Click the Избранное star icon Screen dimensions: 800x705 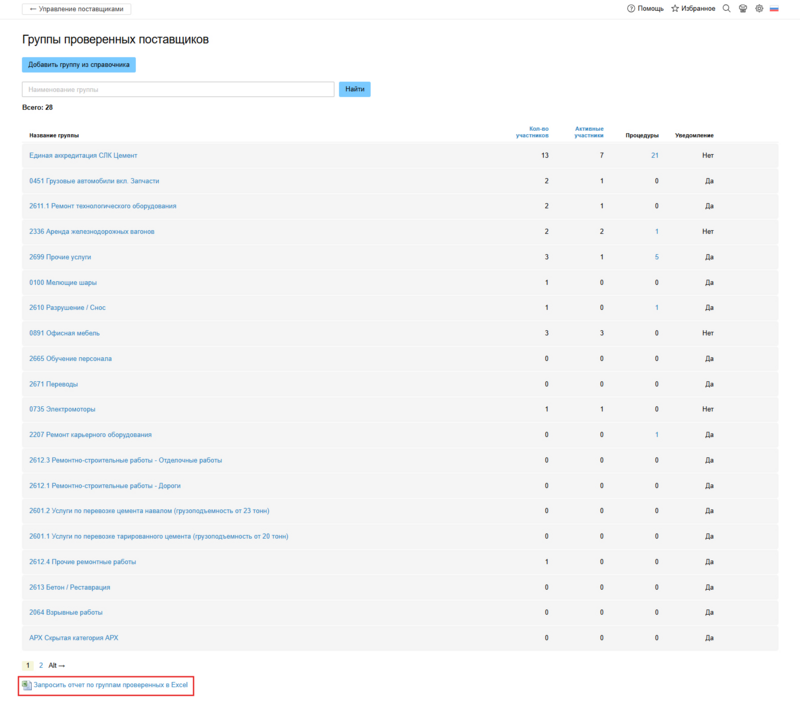tap(676, 8)
